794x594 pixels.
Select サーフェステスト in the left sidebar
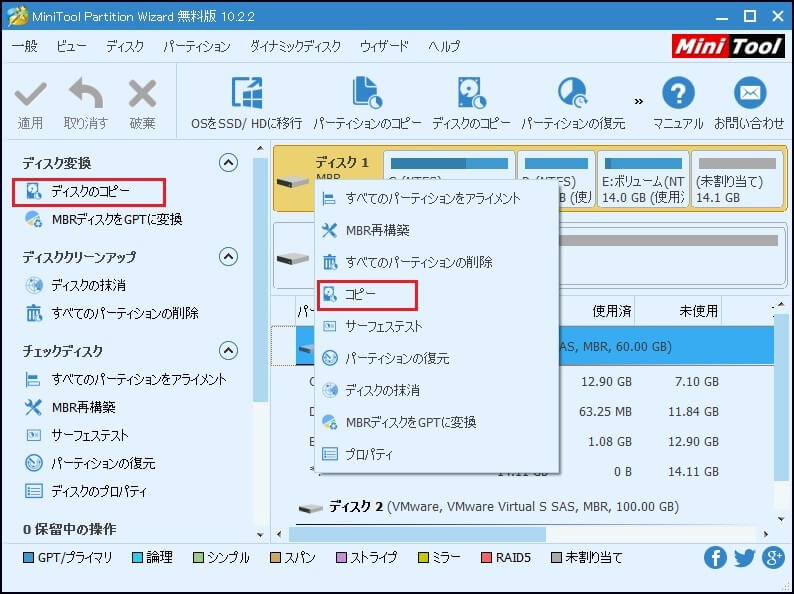tap(76, 435)
